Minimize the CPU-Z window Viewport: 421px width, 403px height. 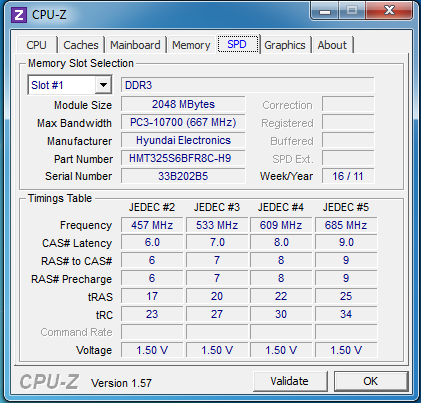tap(325, 11)
